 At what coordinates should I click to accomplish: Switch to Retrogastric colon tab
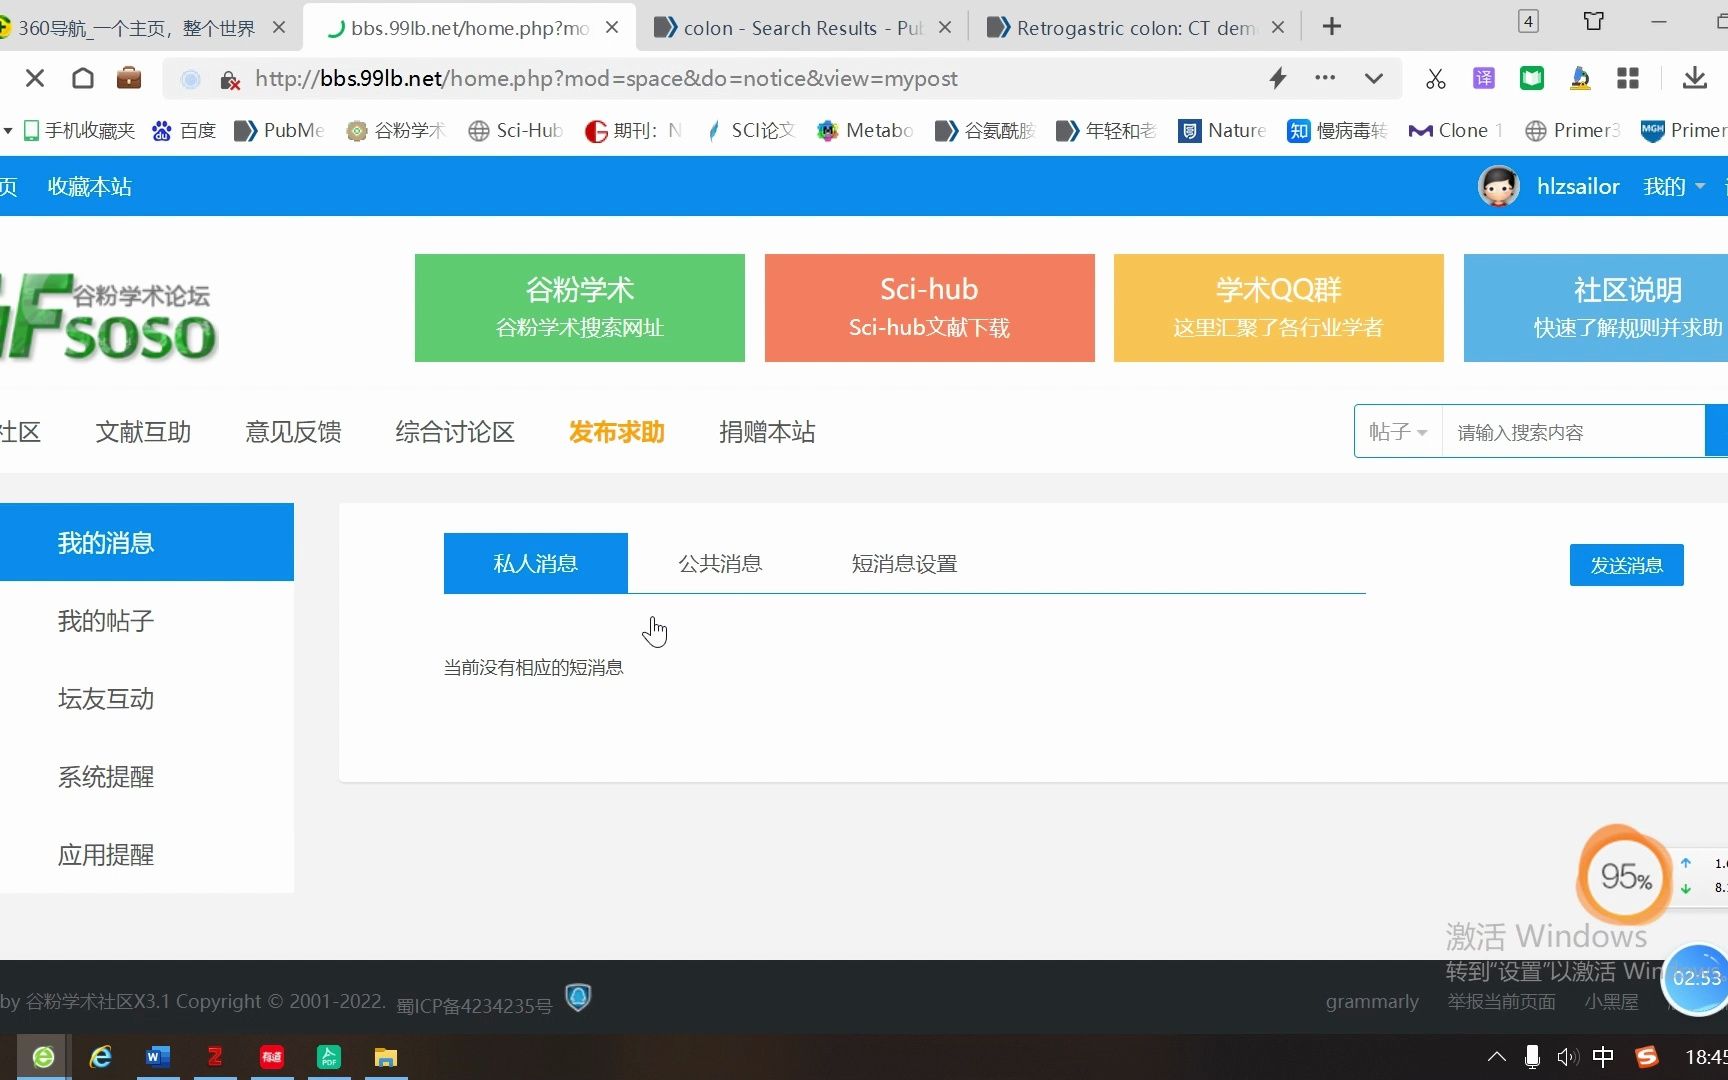point(1136,28)
